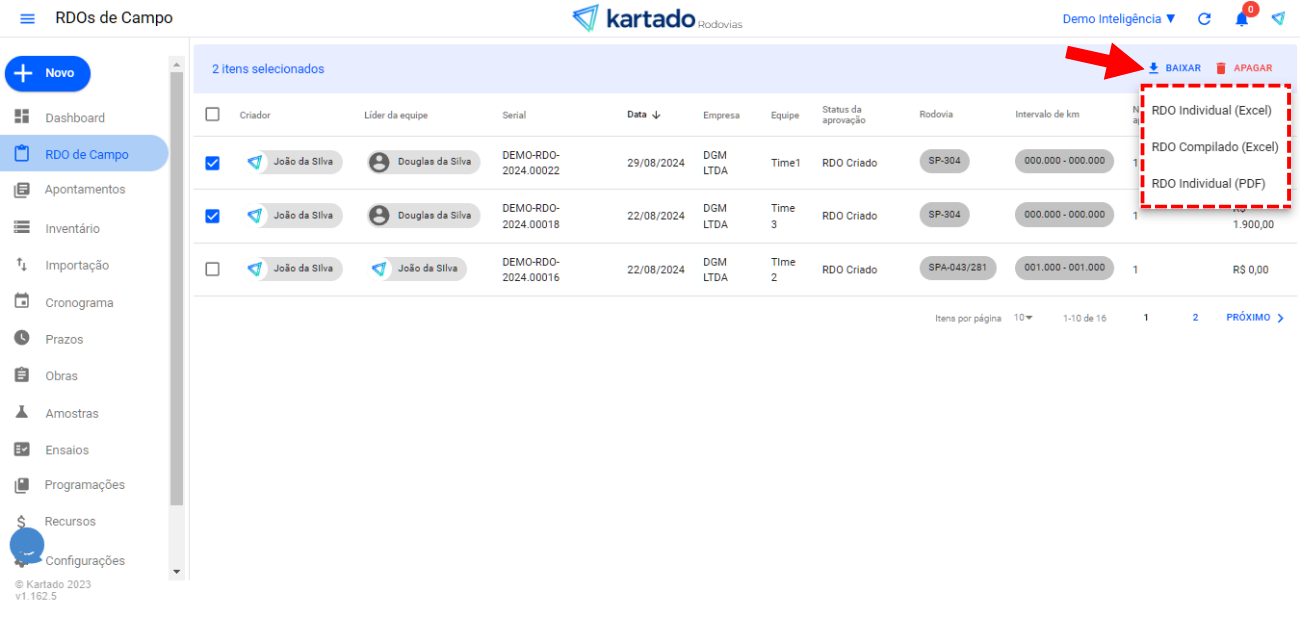Image resolution: width=1300 pixels, height=617 pixels.
Task: Open the notifications bell
Action: tap(1241, 19)
